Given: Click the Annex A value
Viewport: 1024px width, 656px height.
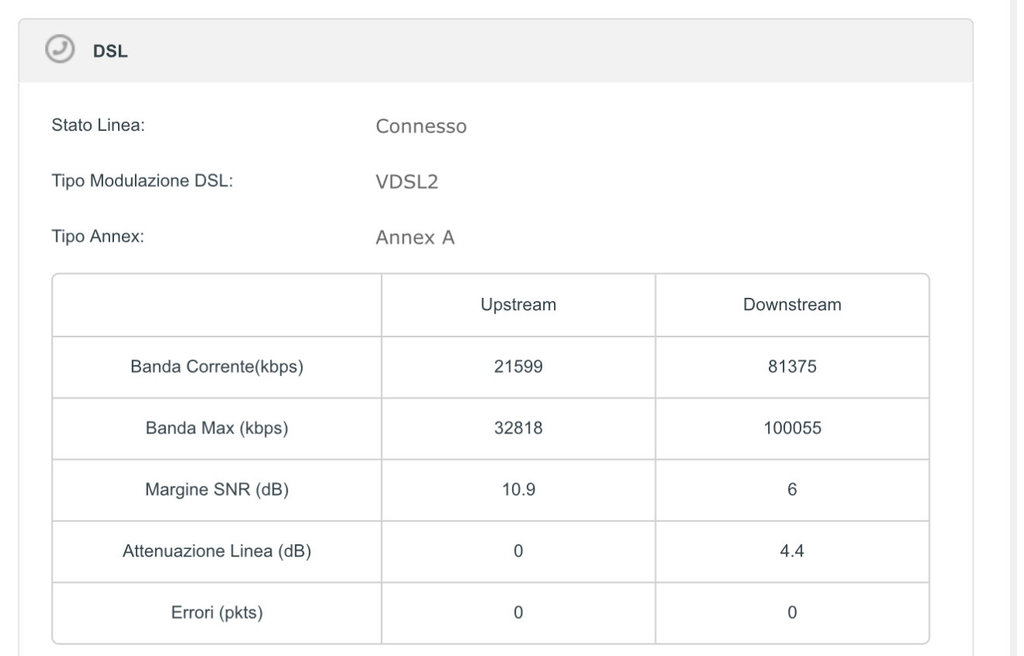Looking at the screenshot, I should (x=415, y=238).
